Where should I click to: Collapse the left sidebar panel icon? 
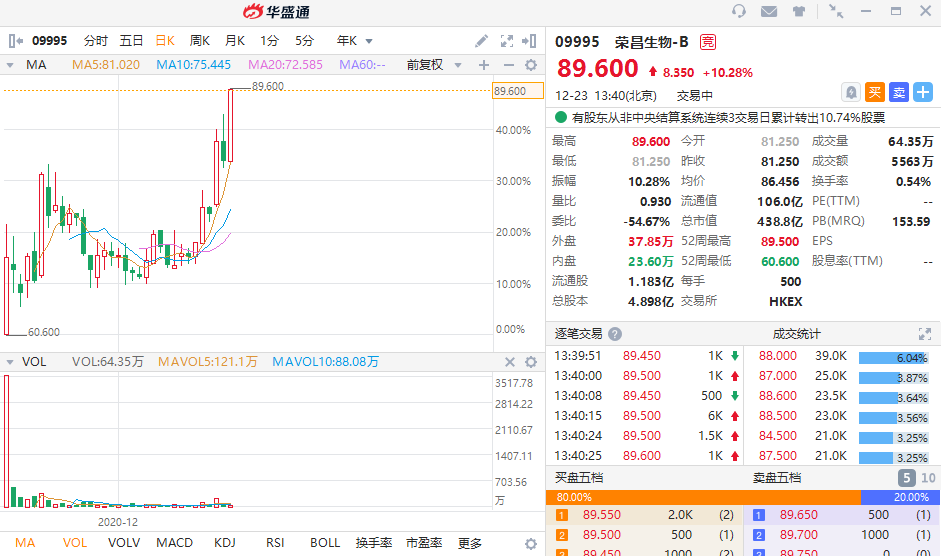16,41
